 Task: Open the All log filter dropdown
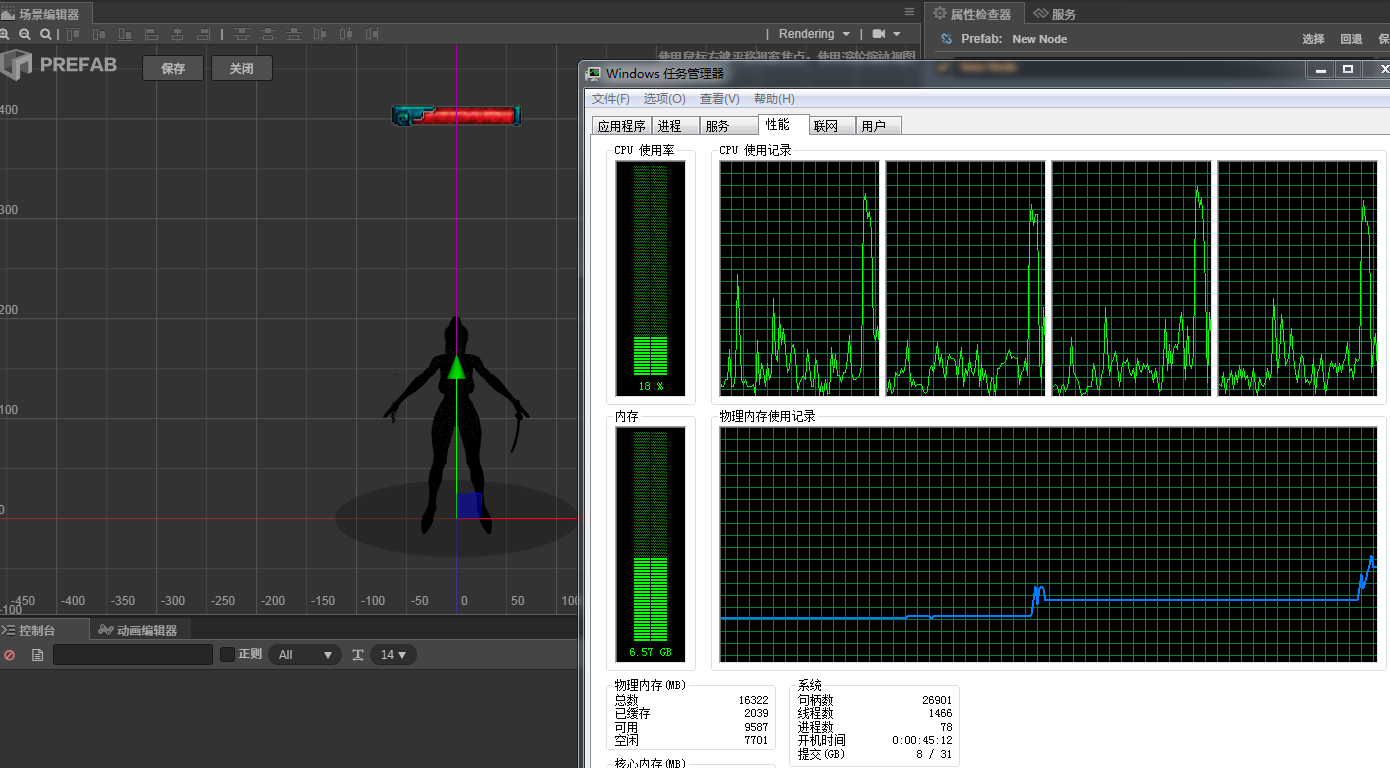305,655
